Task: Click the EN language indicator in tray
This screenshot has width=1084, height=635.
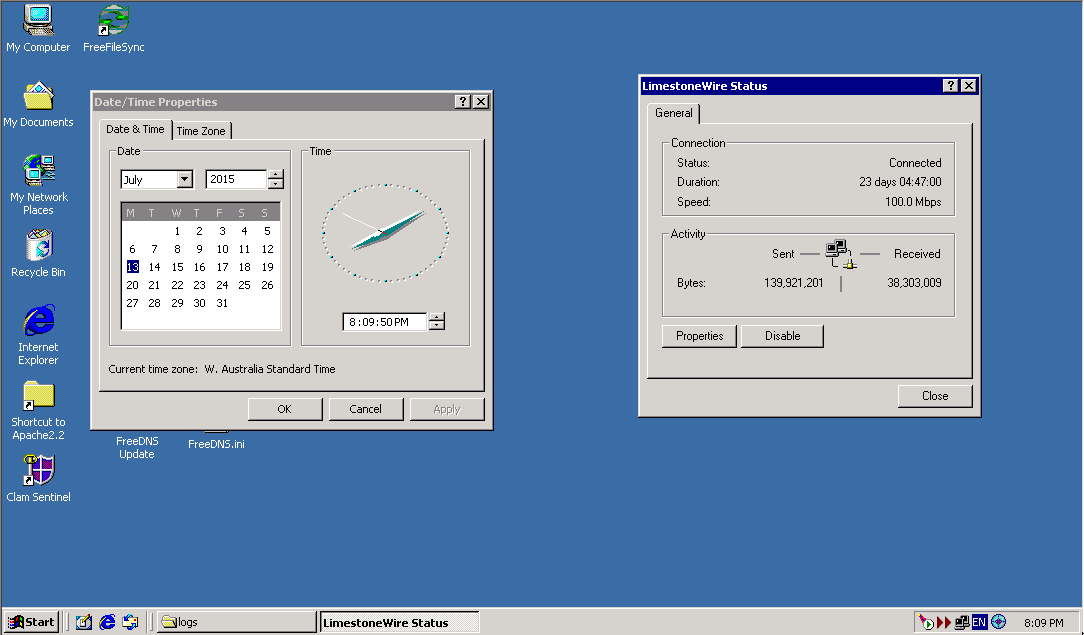Action: click(979, 622)
